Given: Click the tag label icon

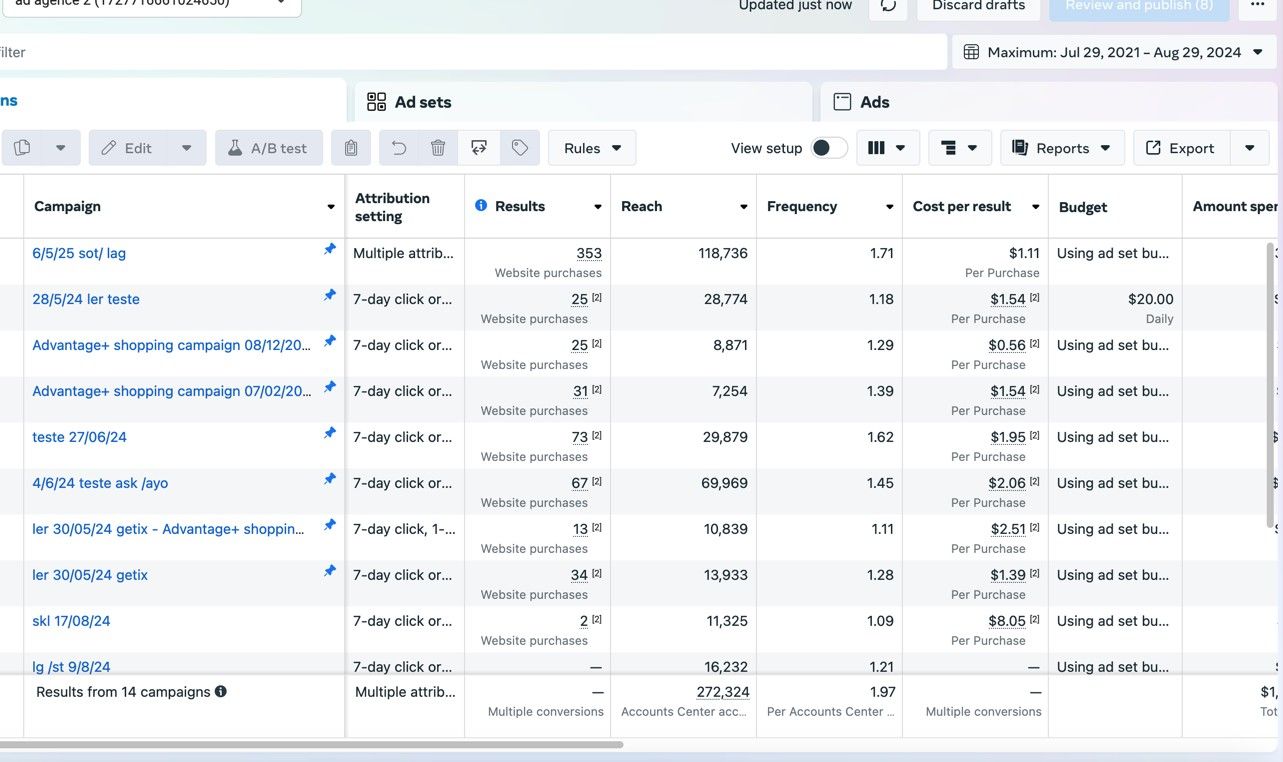Looking at the screenshot, I should (x=520, y=148).
